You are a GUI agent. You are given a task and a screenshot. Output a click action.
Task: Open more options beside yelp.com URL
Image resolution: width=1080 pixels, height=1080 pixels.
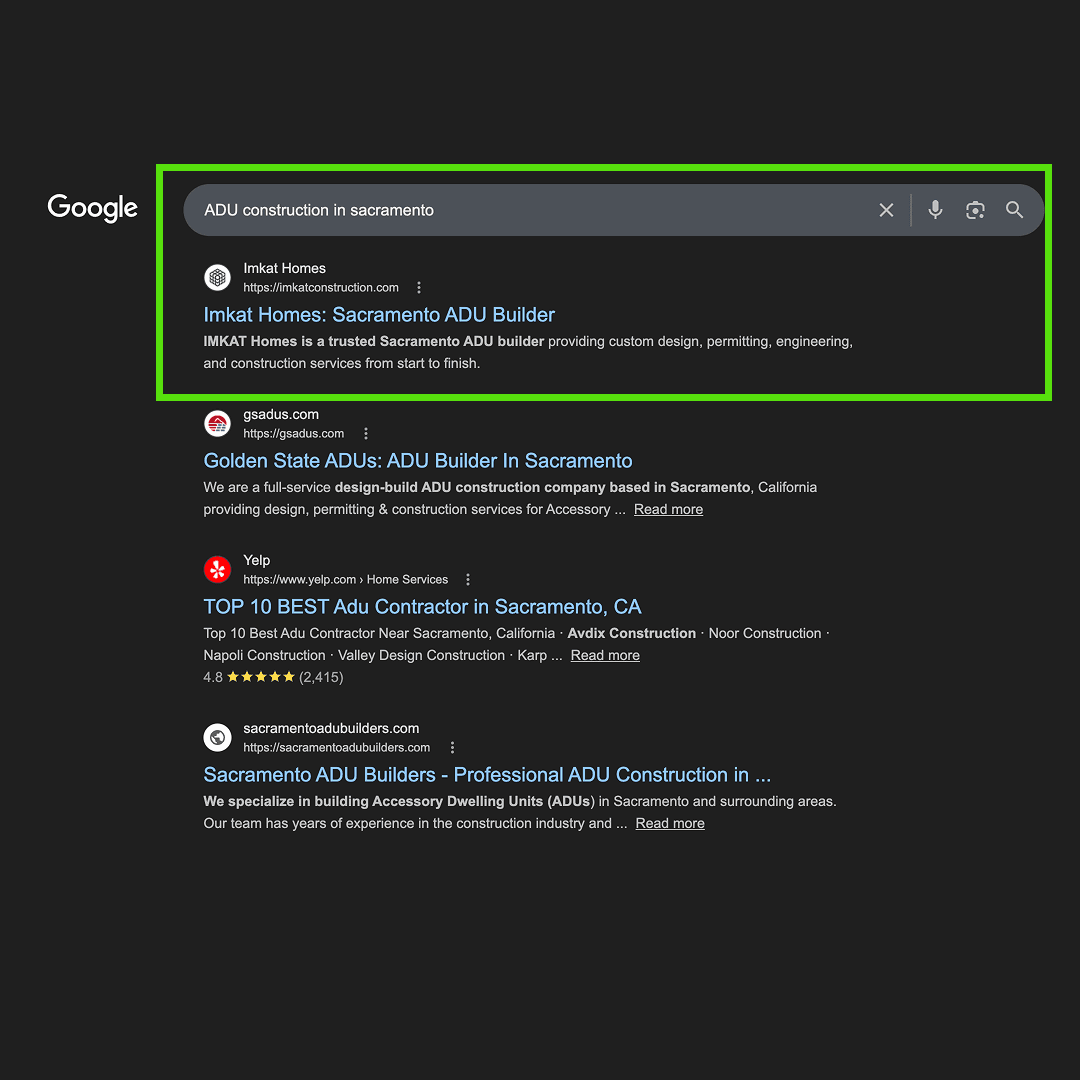coord(468,579)
